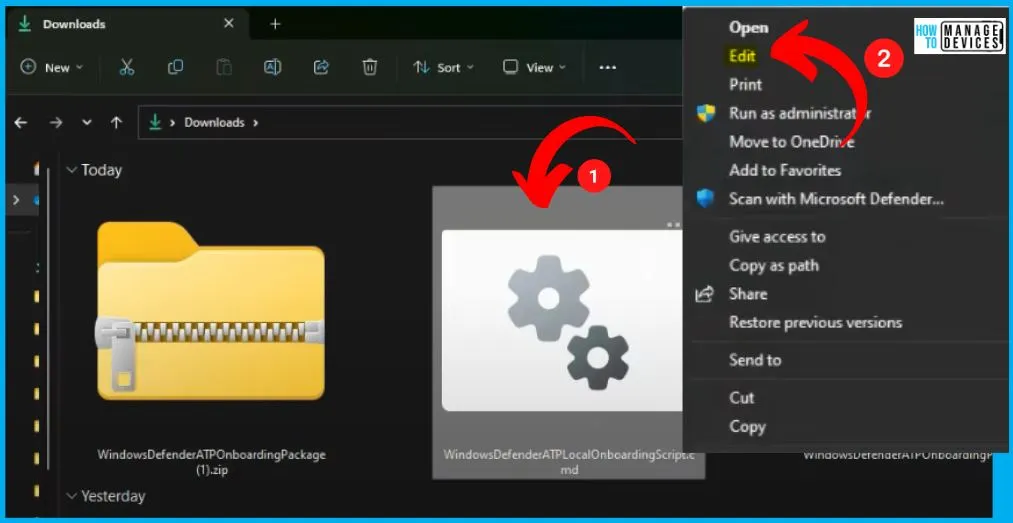Go forward with the right arrow
This screenshot has height=523, width=1013.
56,122
